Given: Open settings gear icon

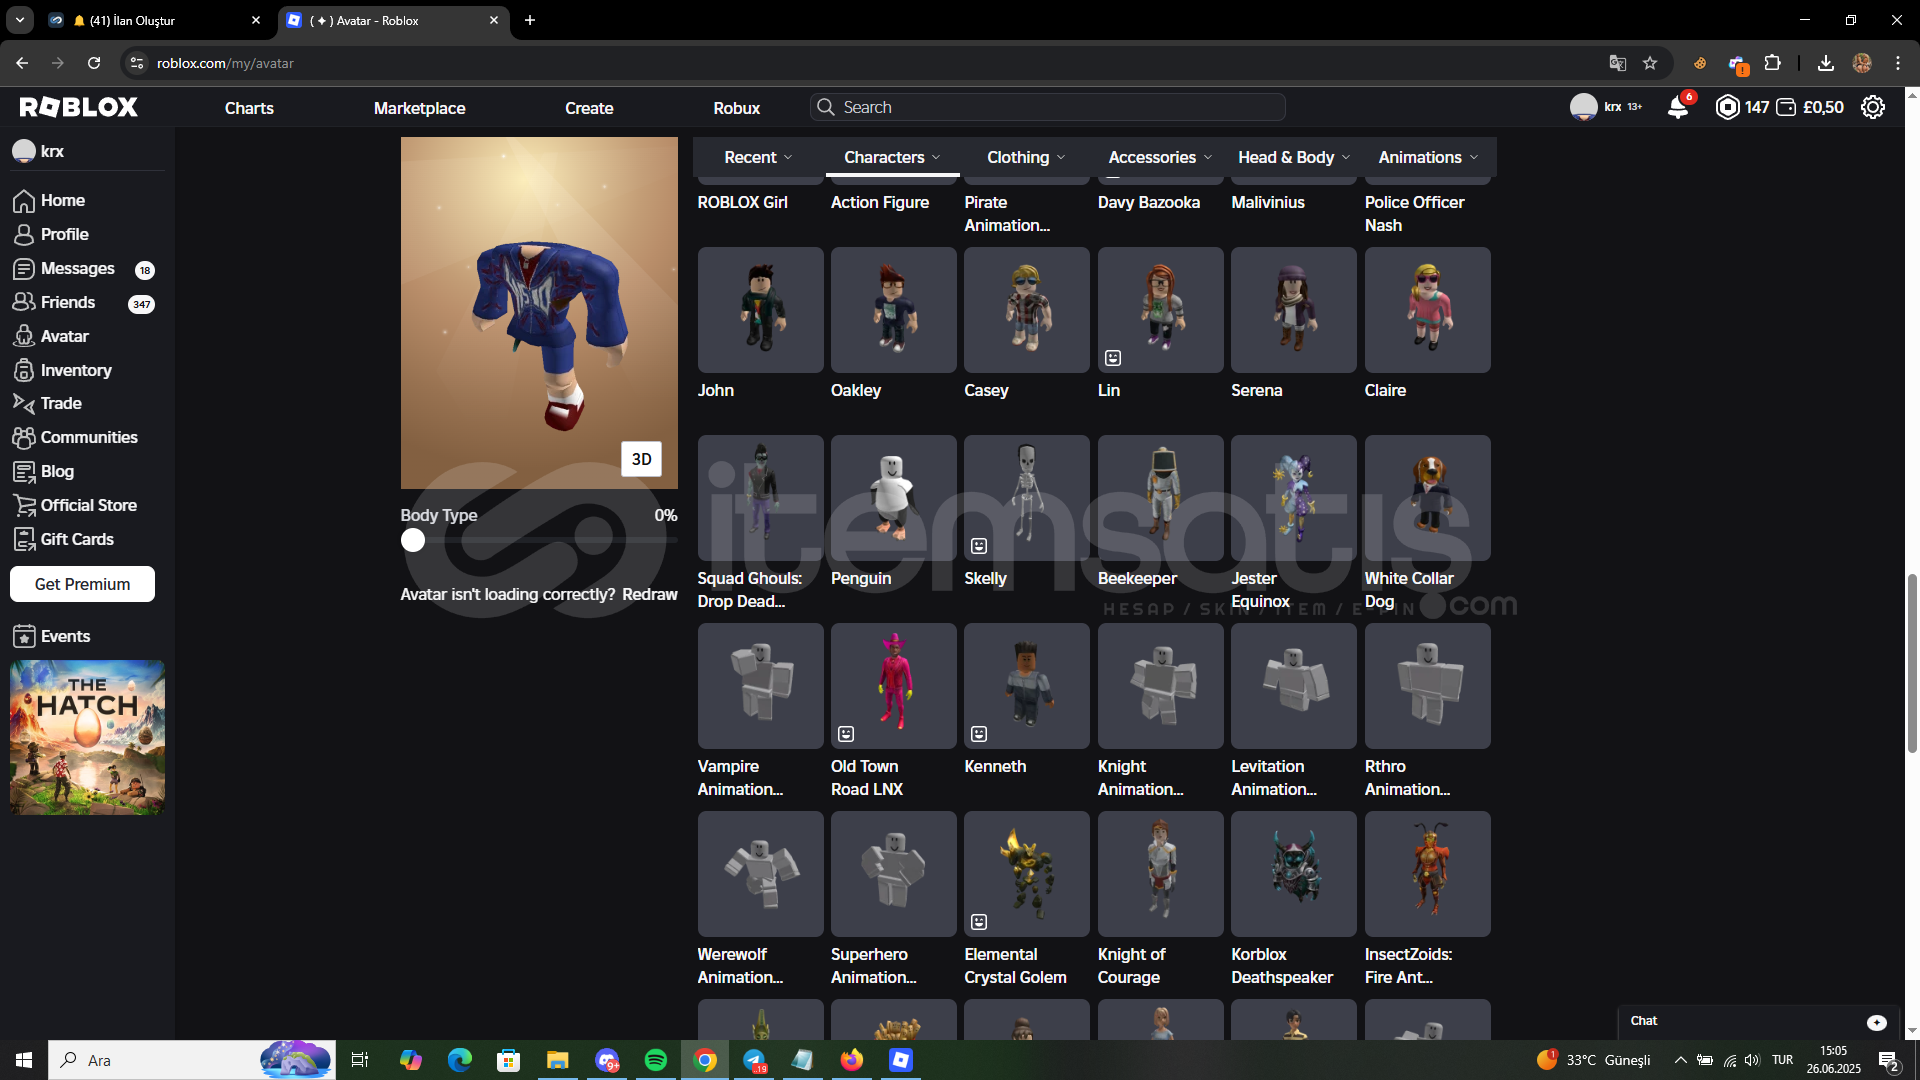Looking at the screenshot, I should click(x=1873, y=107).
